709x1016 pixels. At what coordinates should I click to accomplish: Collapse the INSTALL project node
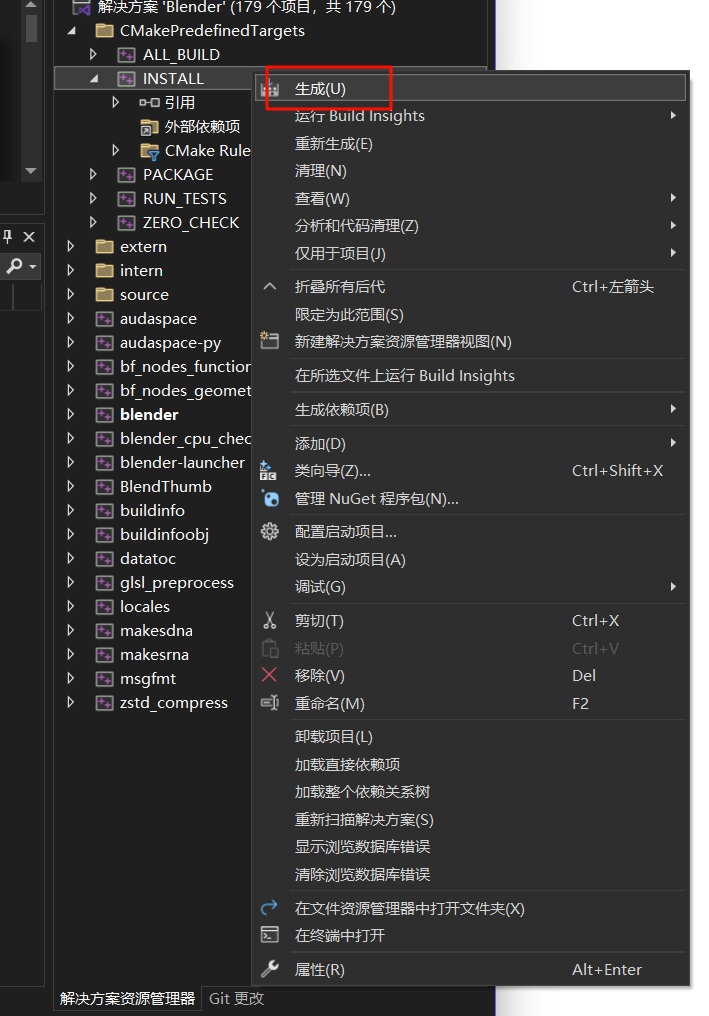click(95, 79)
